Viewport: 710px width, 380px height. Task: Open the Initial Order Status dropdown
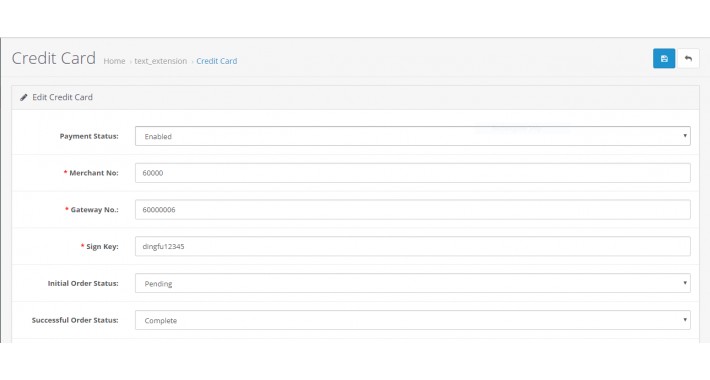[x=413, y=283]
